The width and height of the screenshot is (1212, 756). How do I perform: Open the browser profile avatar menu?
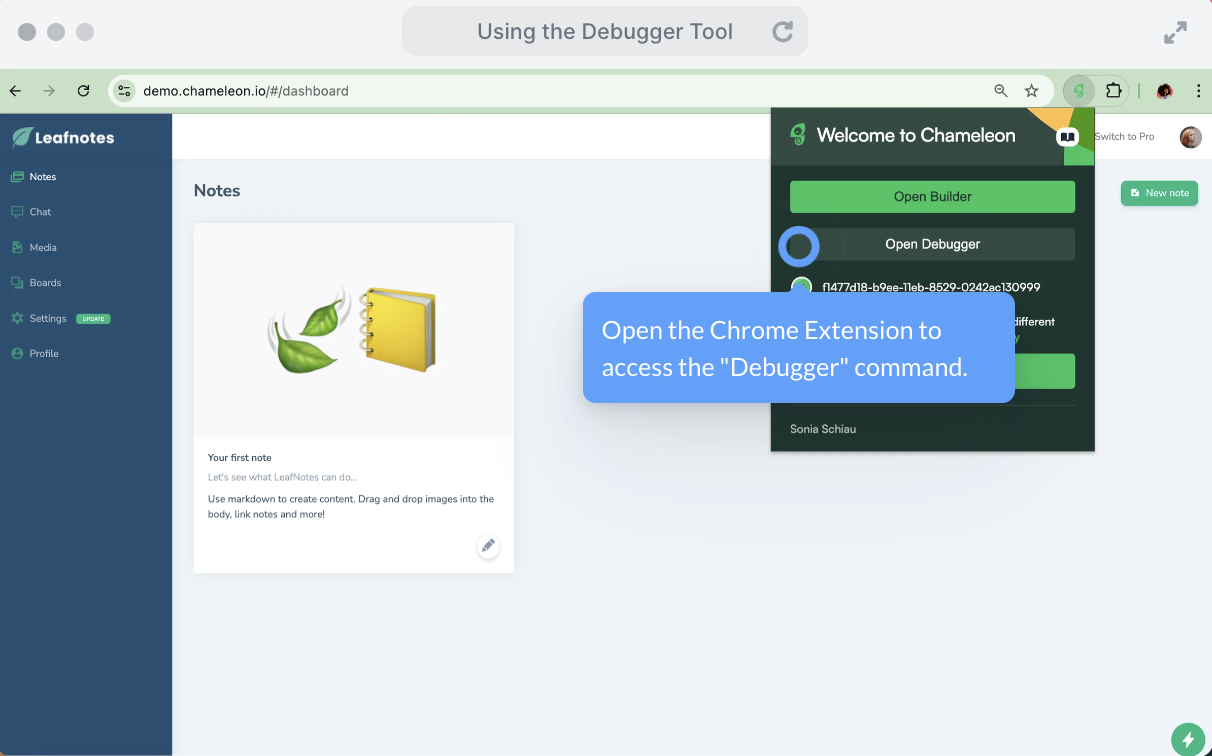click(x=1164, y=90)
